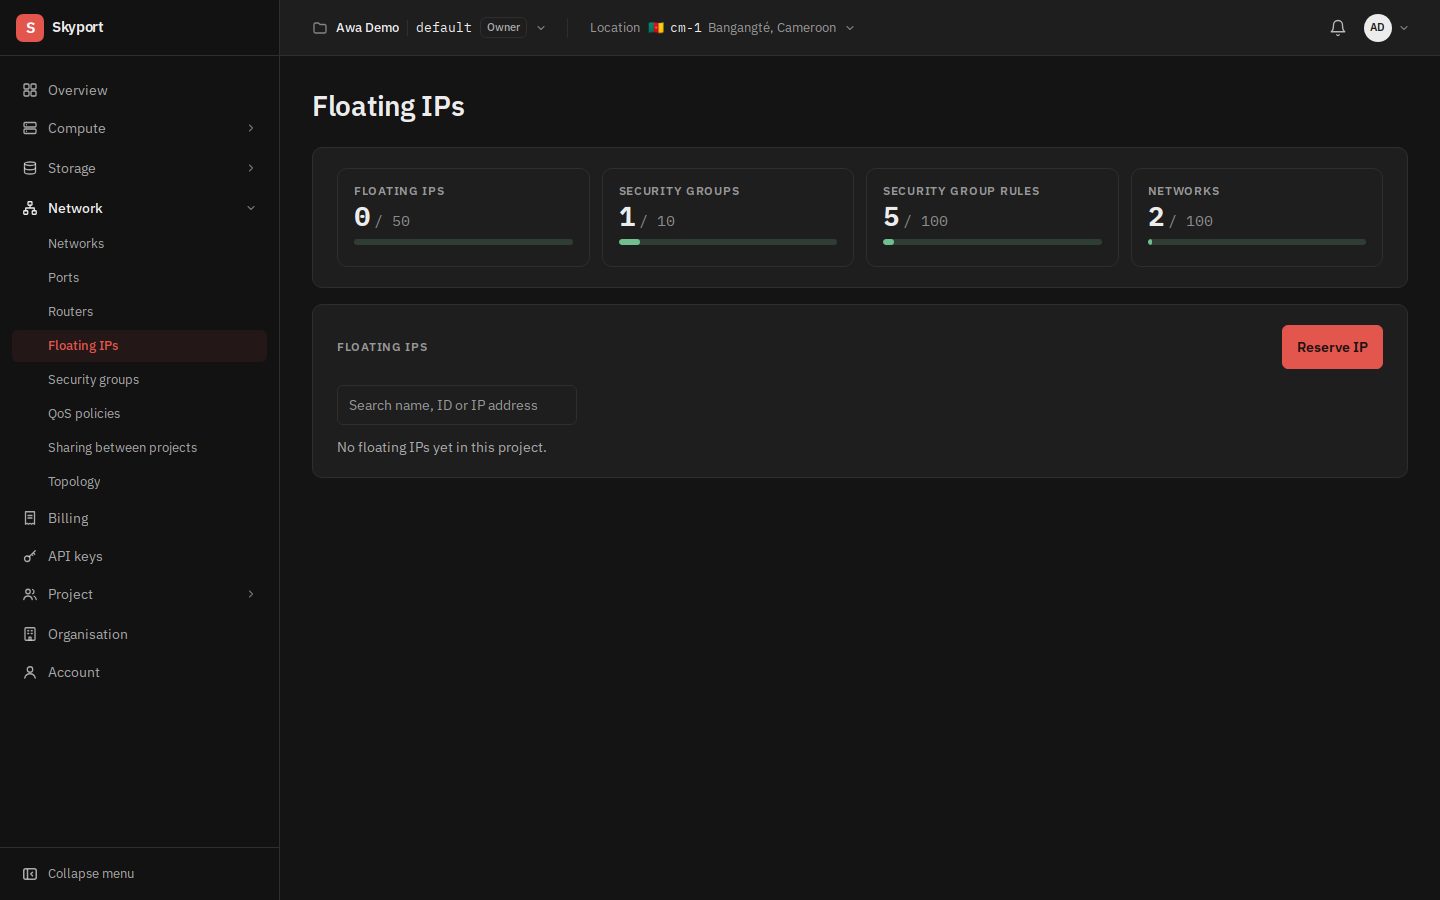Viewport: 1440px width, 900px height.
Task: Click the Security Groups quota progress bar
Action: 728,242
